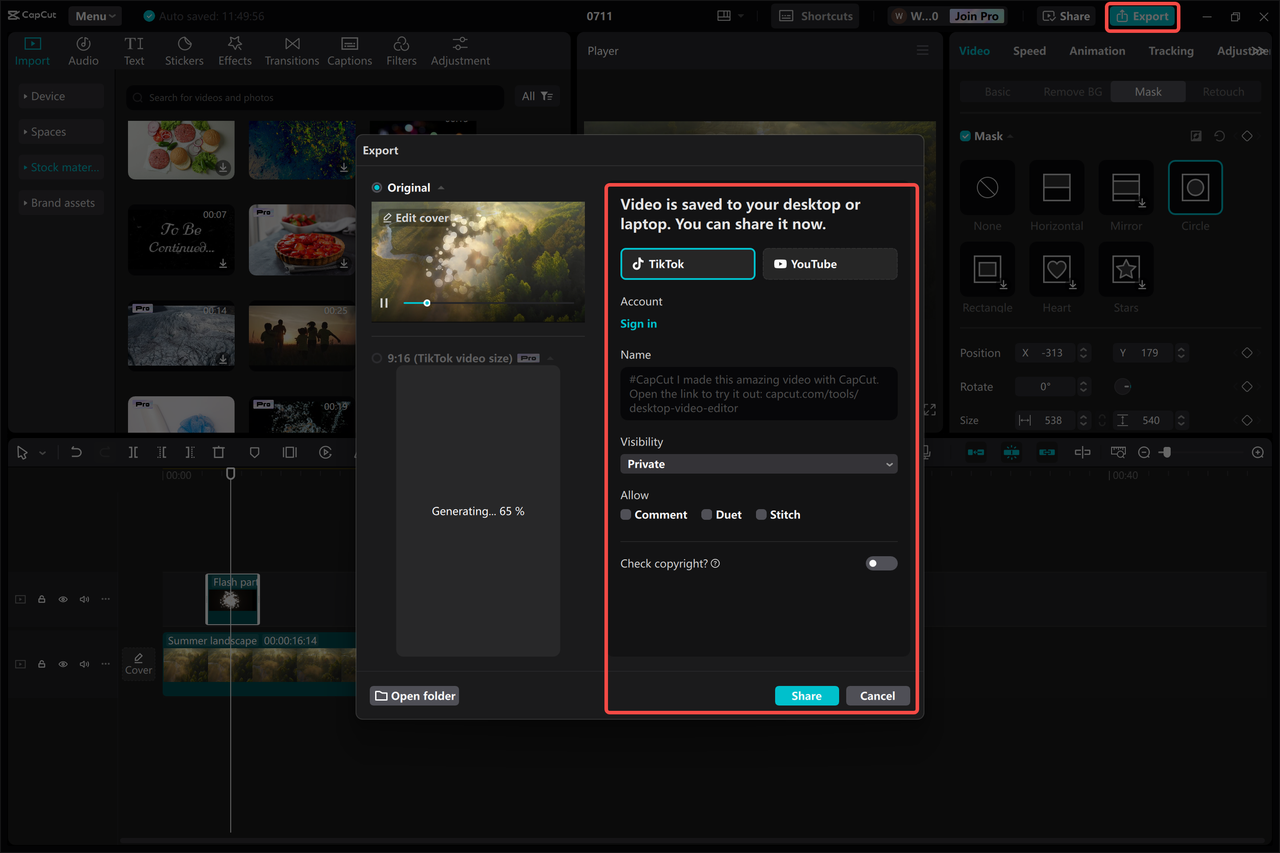Screen dimensions: 1280x853
Task: Click the Open folder button
Action: pyautogui.click(x=414, y=696)
